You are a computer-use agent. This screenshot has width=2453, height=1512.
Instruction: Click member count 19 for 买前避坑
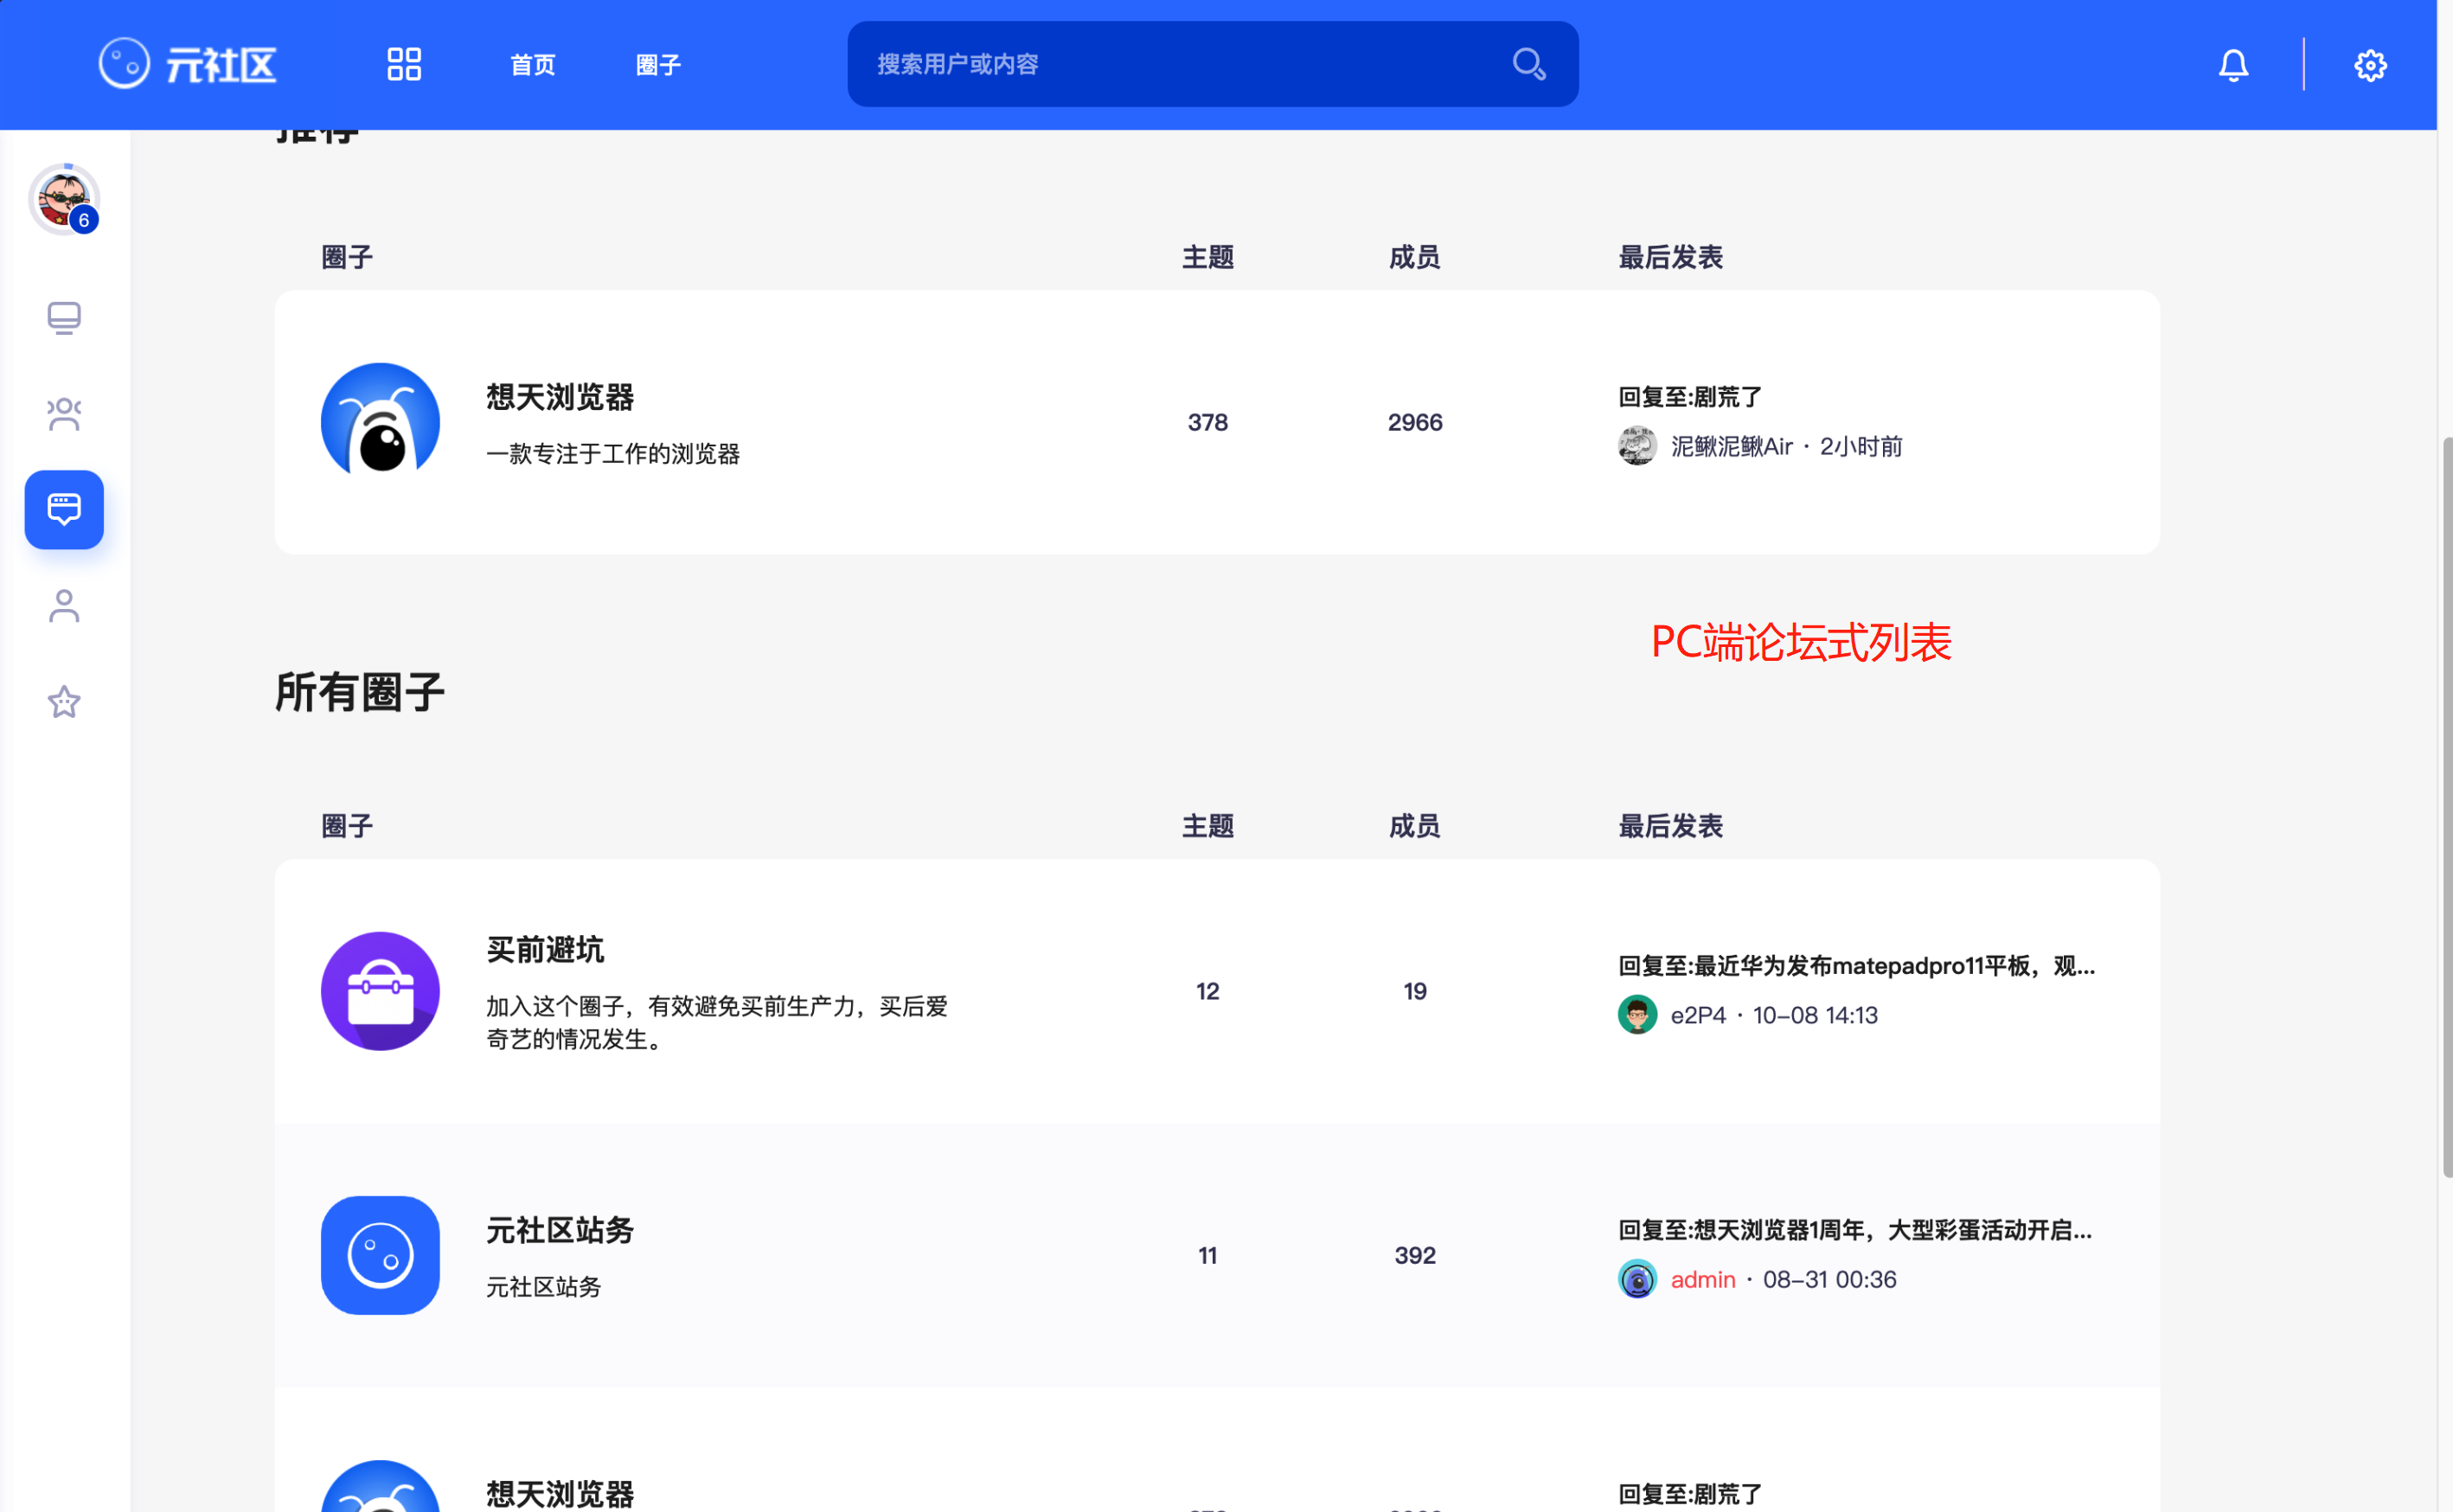click(1415, 991)
